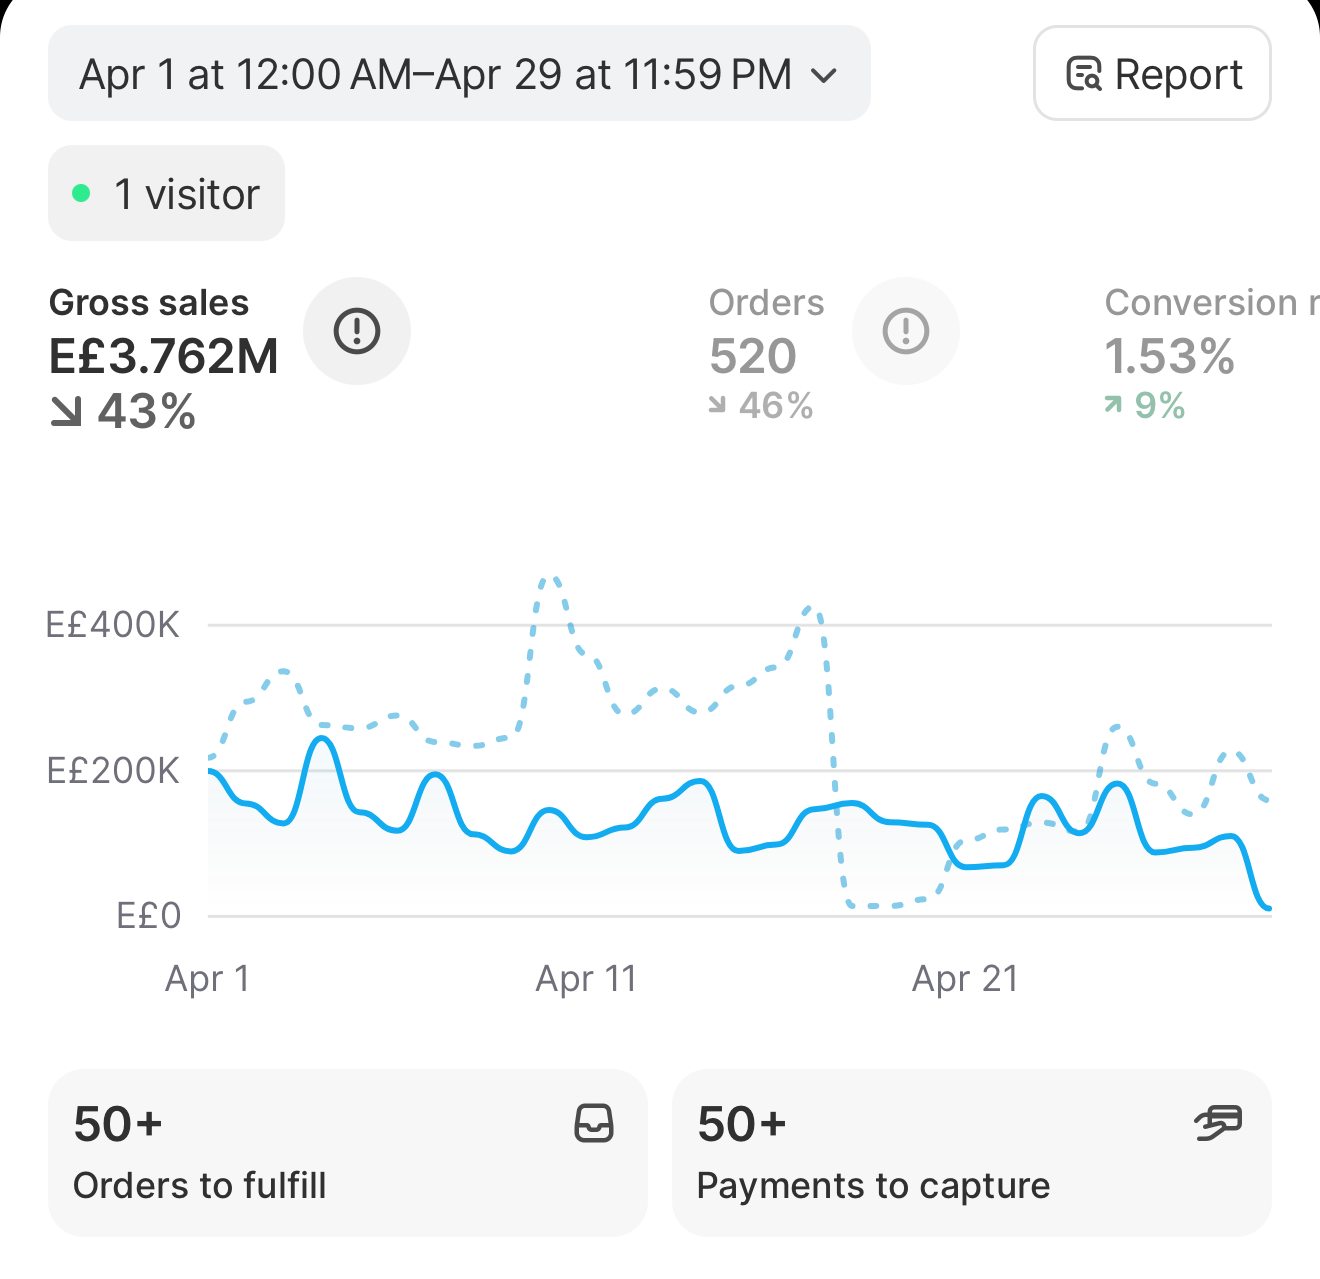Click the Orders alert exclamation icon
1320x1279 pixels.
tap(906, 331)
